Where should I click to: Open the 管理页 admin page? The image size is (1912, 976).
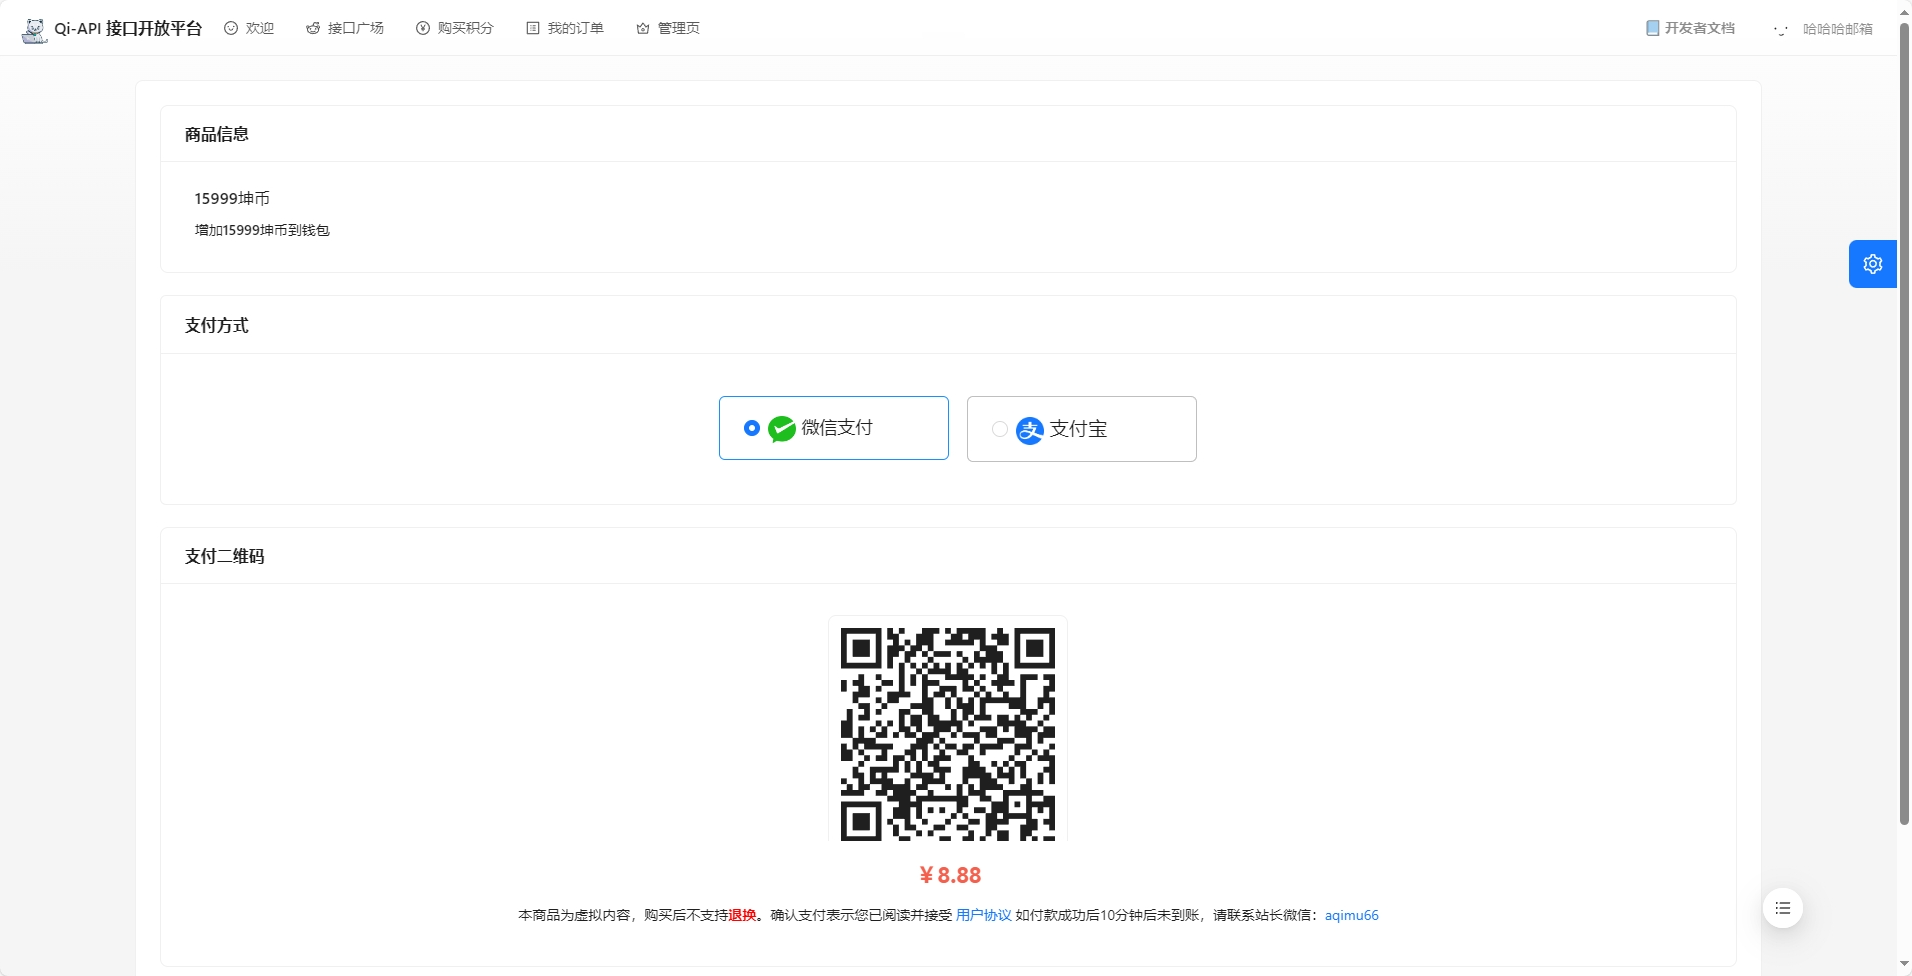click(668, 28)
